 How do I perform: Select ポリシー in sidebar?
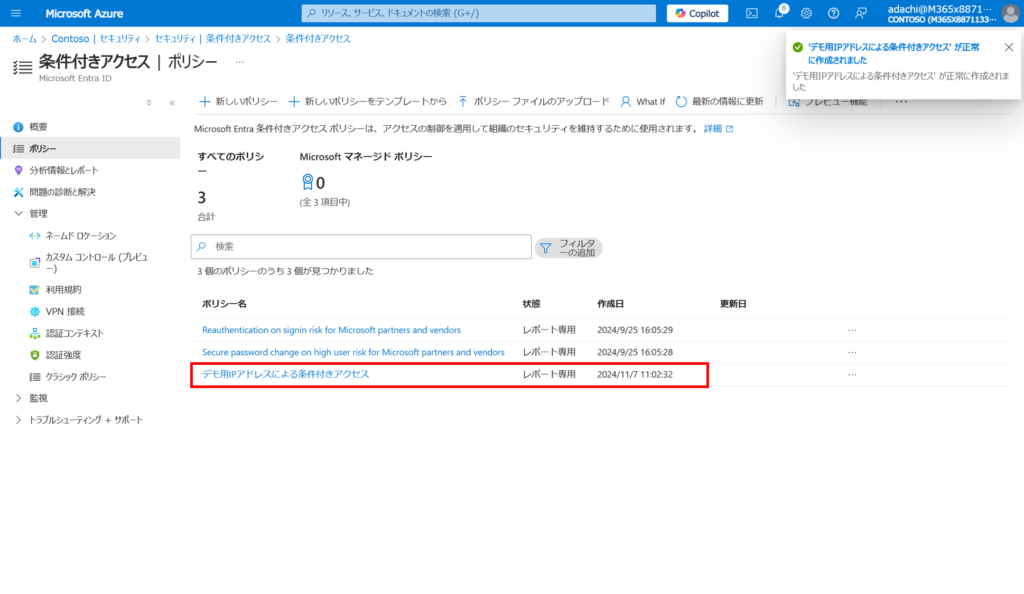(91, 149)
